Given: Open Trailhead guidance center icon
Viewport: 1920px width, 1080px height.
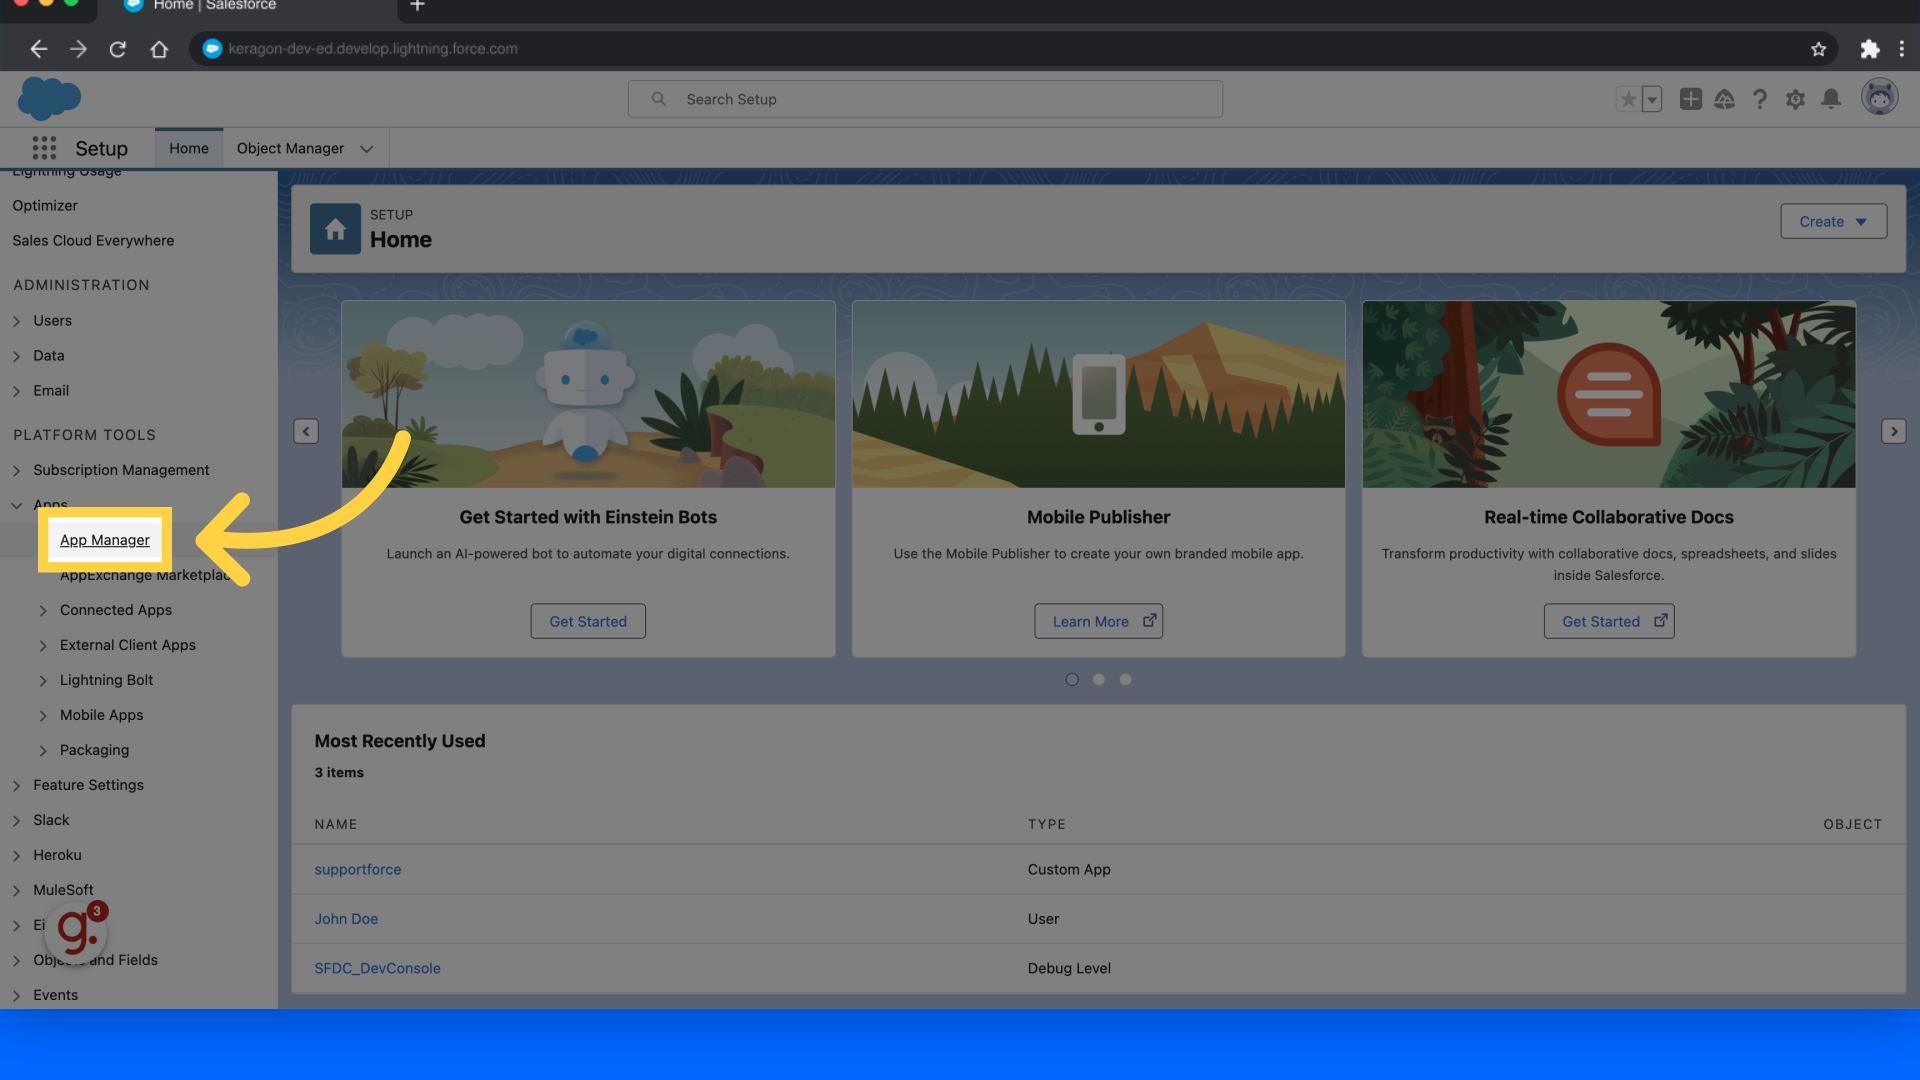Looking at the screenshot, I should point(1724,99).
